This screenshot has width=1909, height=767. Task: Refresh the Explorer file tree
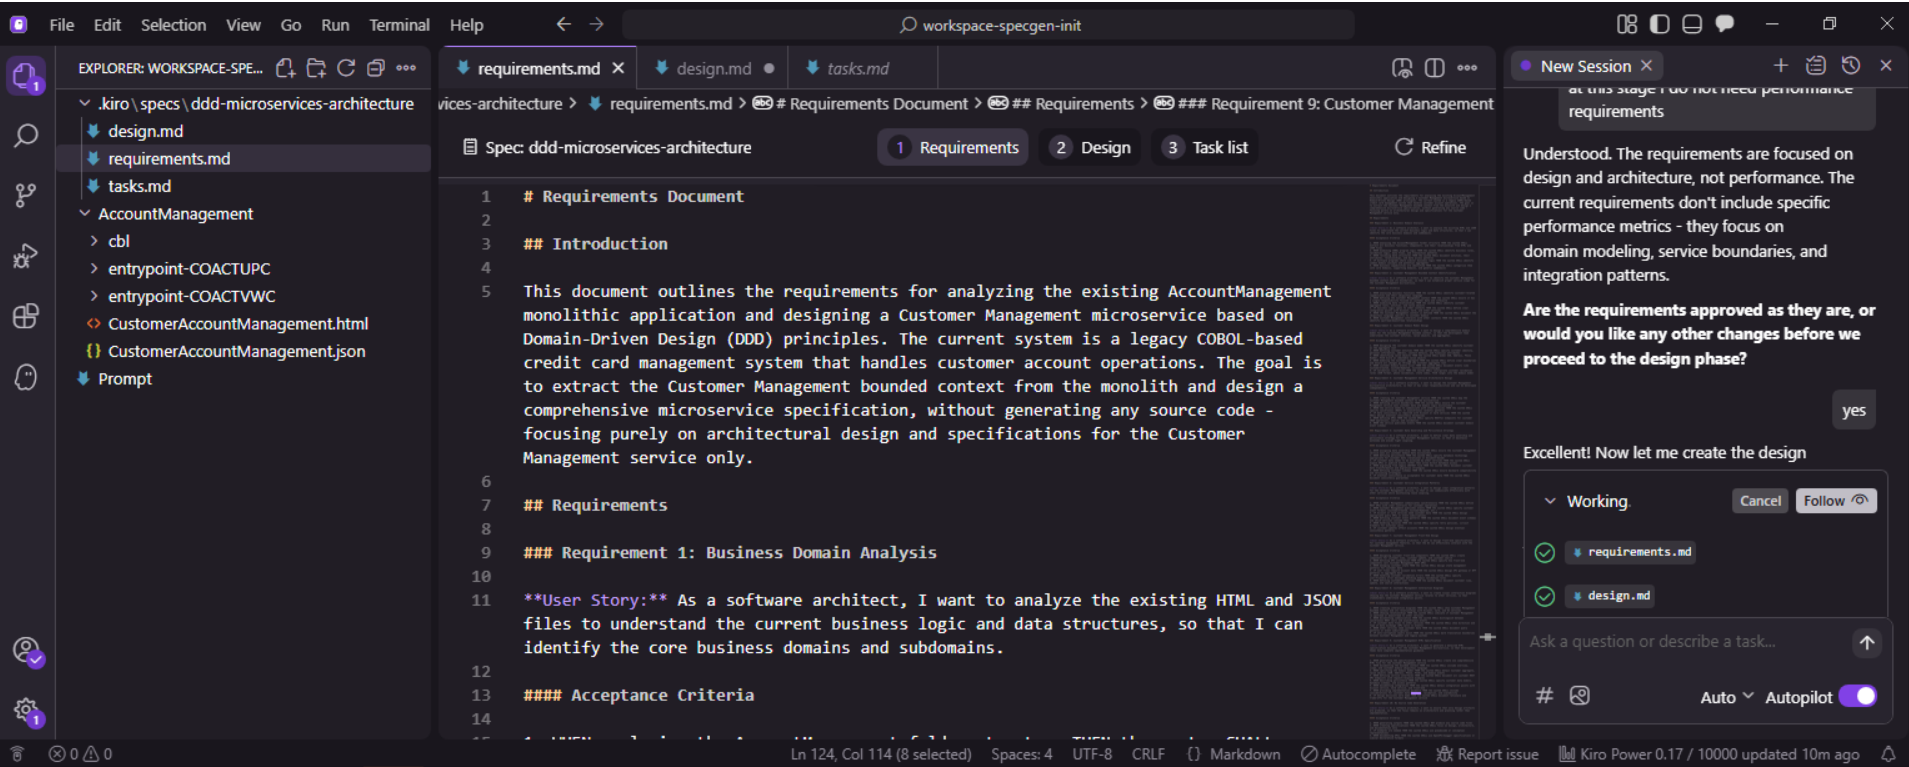click(346, 68)
